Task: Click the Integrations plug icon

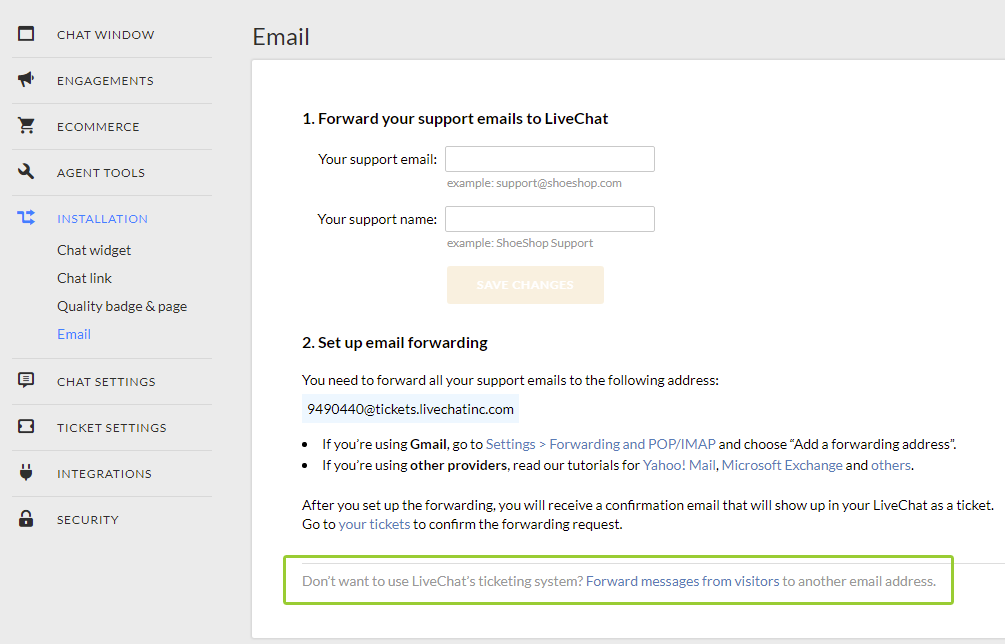Action: pyautogui.click(x=26, y=473)
